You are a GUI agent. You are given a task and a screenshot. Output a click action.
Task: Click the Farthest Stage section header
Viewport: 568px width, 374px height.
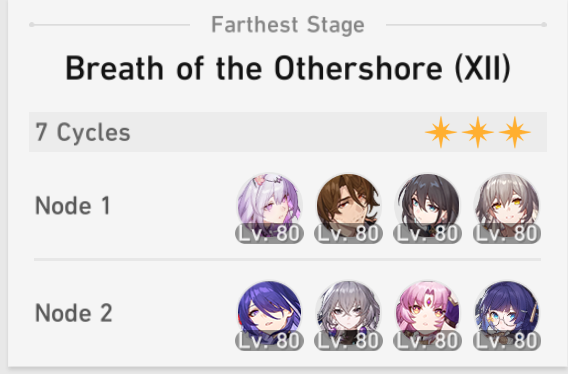(x=288, y=25)
